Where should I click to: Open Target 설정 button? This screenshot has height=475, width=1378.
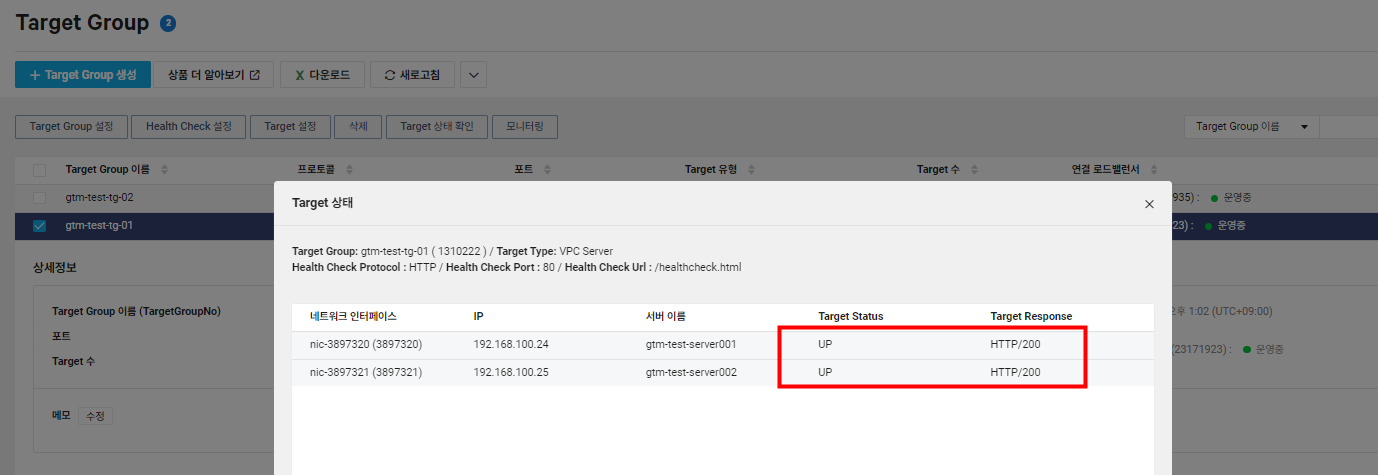290,127
